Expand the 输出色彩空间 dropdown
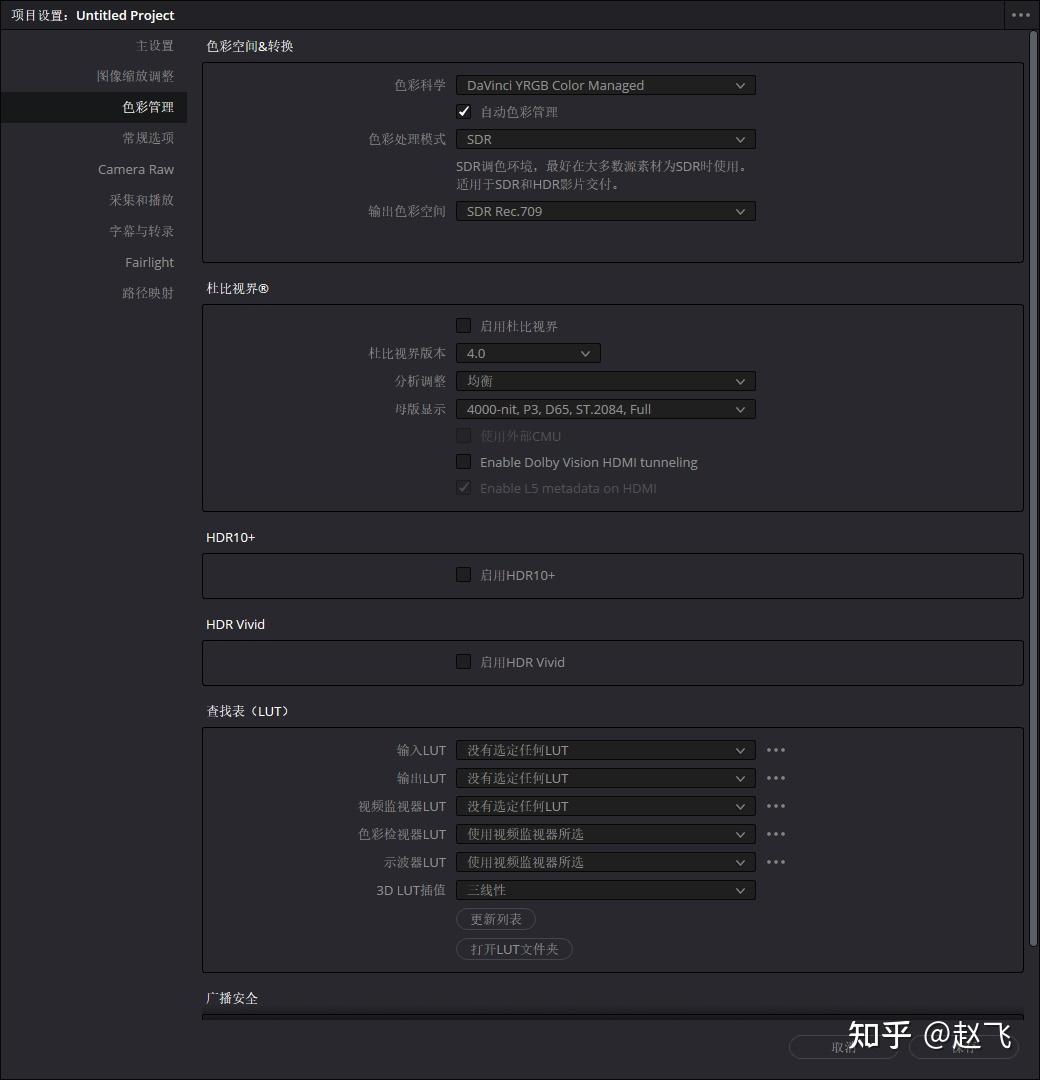Screen dimensions: 1040x1080 pos(604,211)
